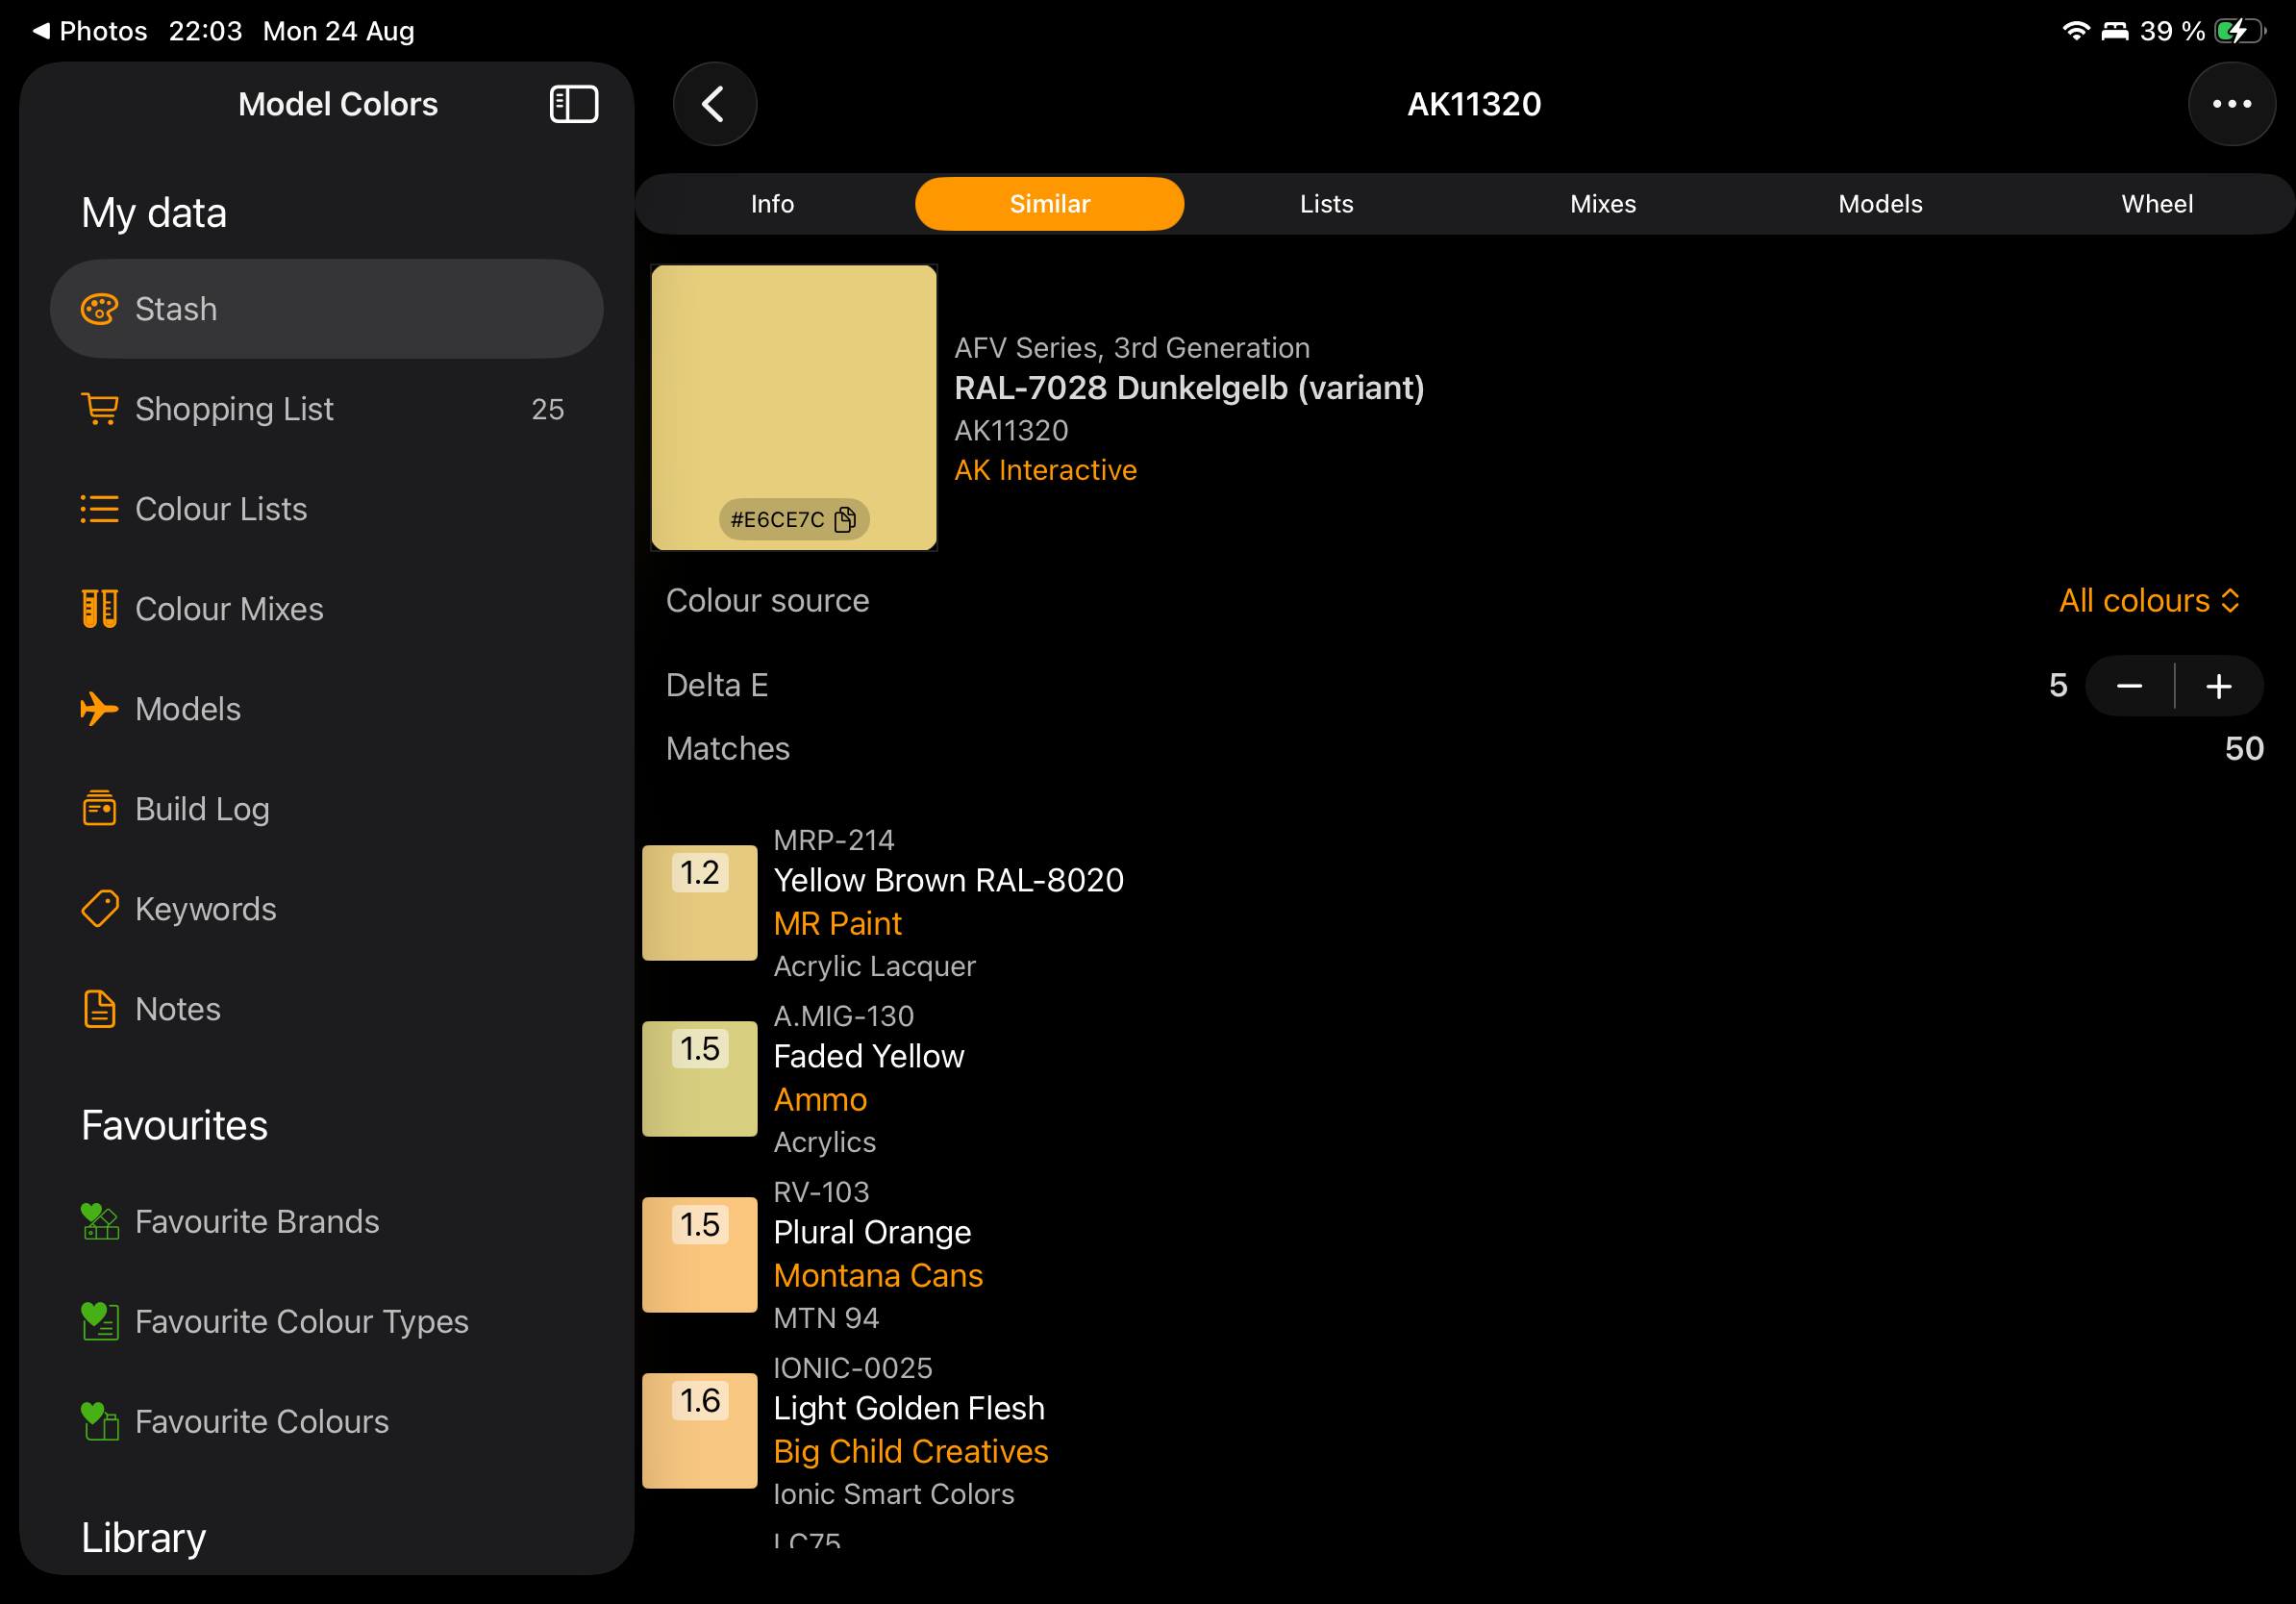
Task: Open the Models tab
Action: pos(1880,204)
